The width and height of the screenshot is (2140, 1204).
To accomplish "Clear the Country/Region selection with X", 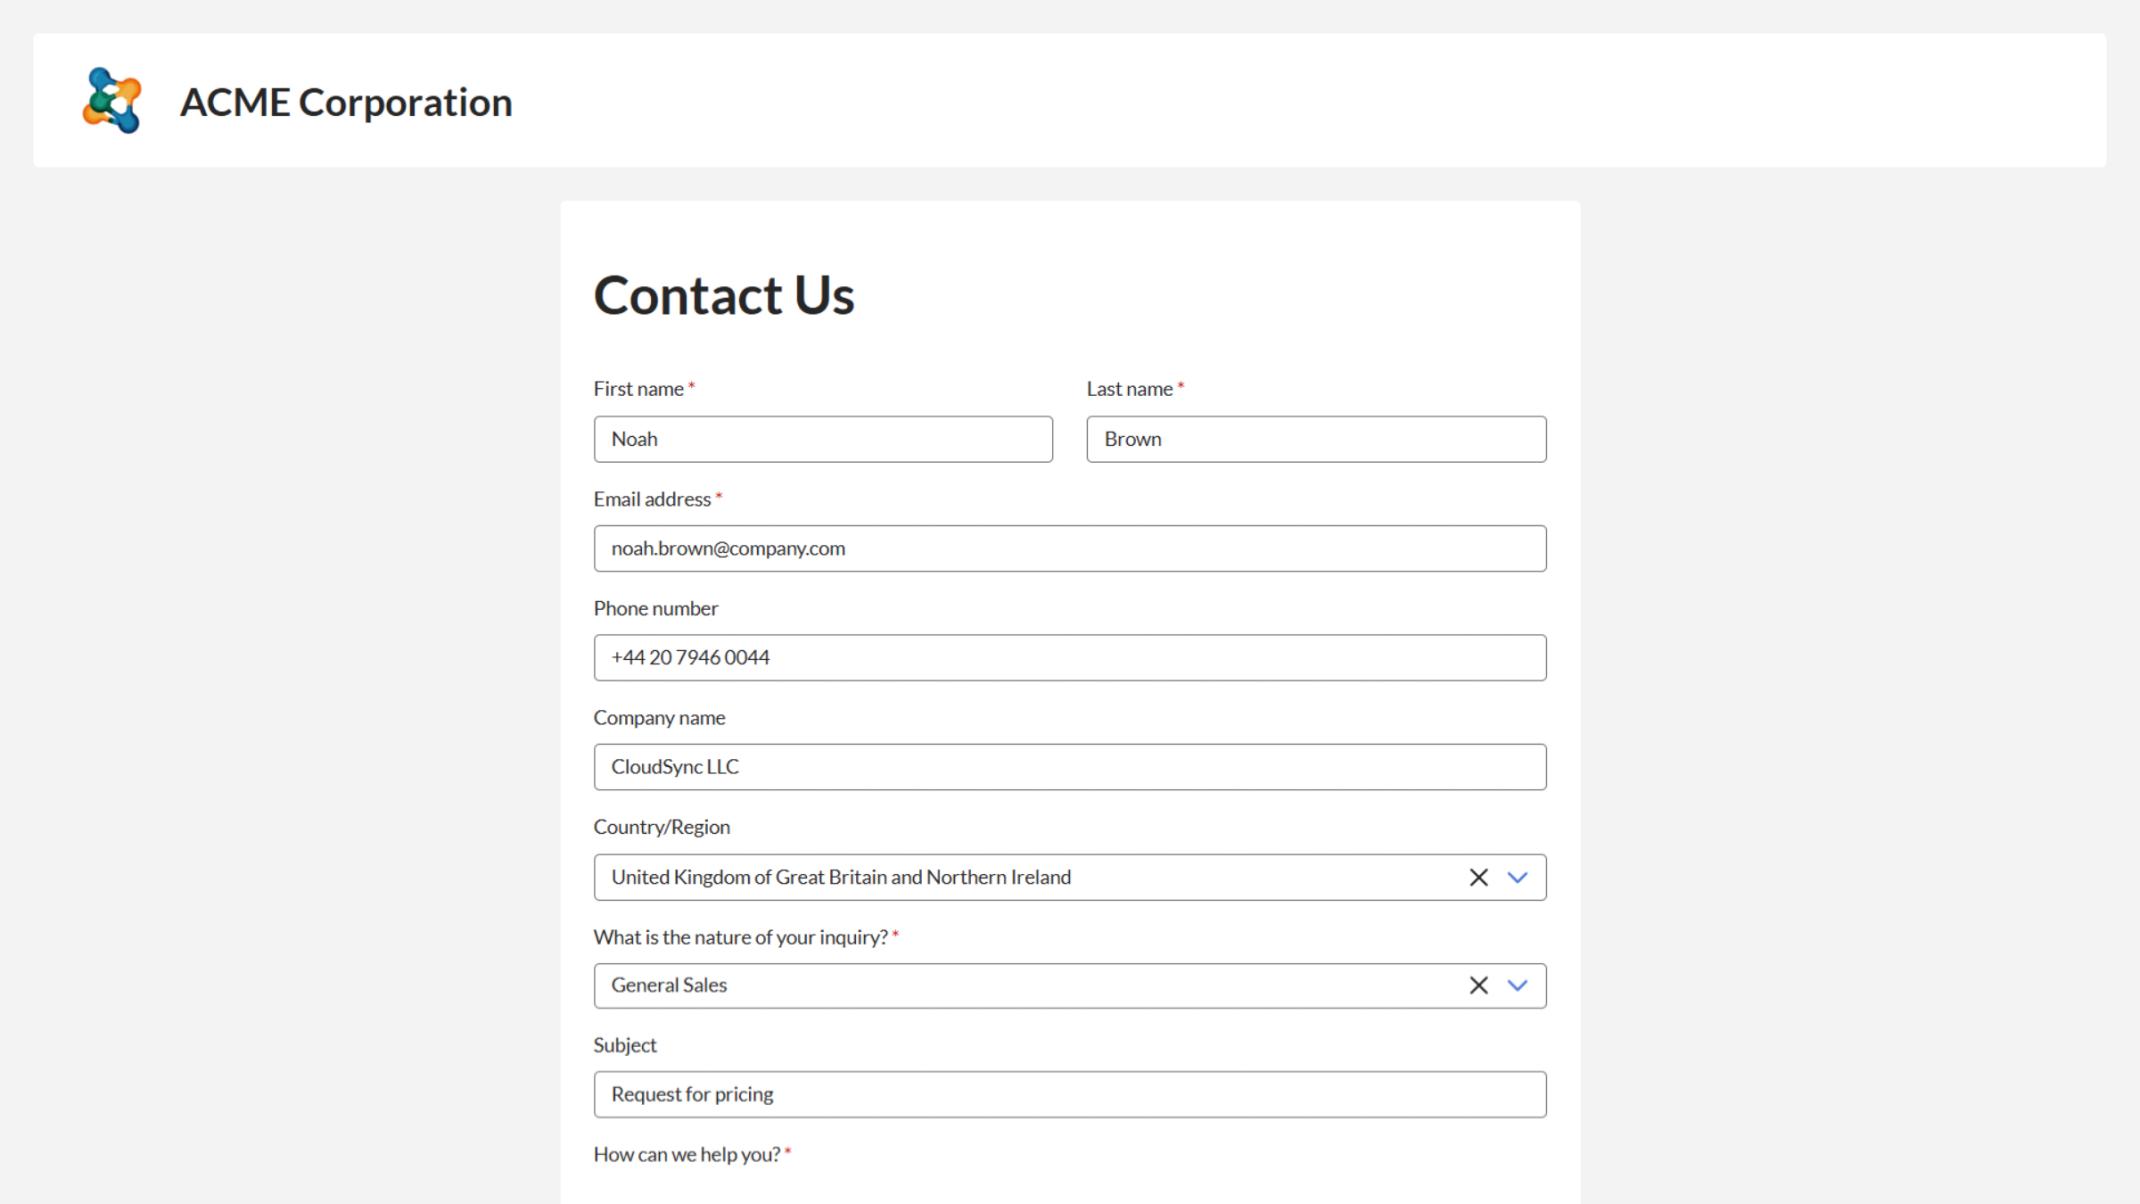I will pos(1478,877).
